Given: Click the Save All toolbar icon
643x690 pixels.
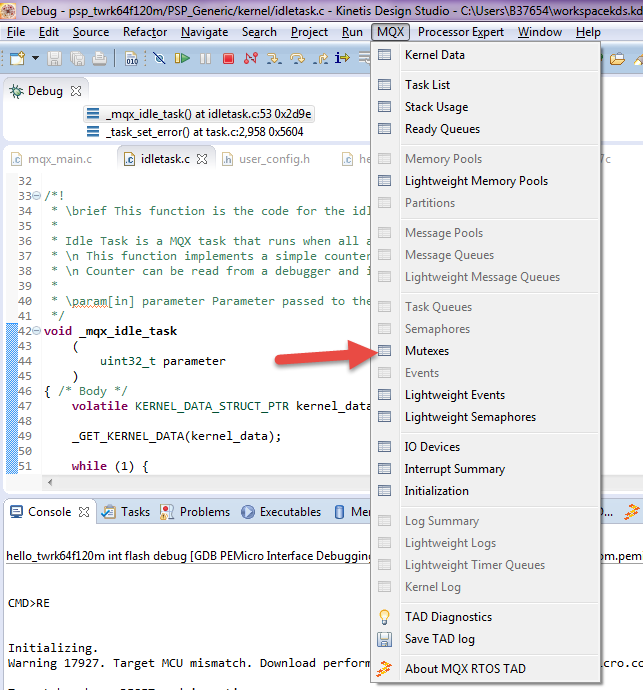Looking at the screenshot, I should tap(77, 58).
